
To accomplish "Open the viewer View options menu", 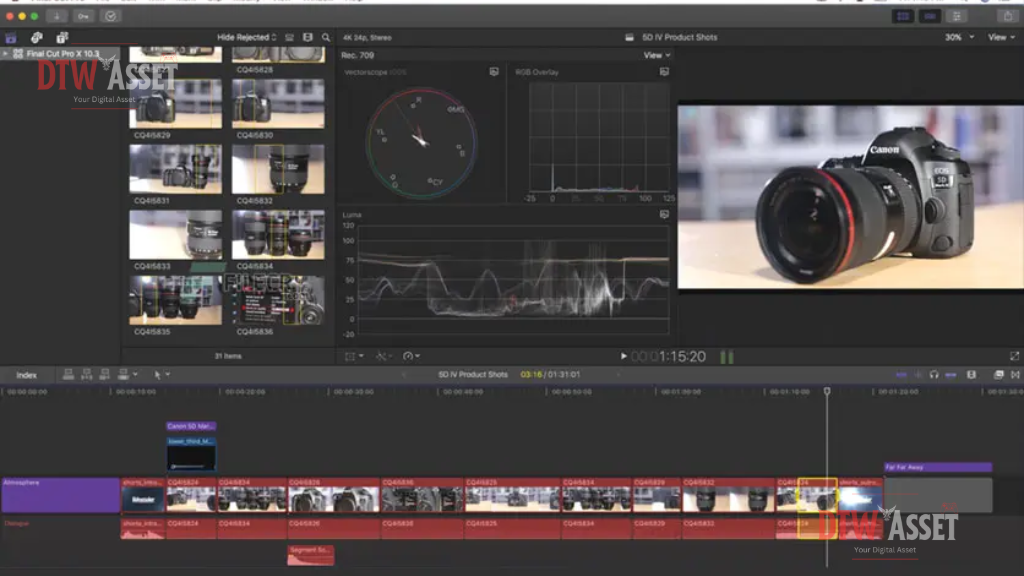I will point(1001,38).
